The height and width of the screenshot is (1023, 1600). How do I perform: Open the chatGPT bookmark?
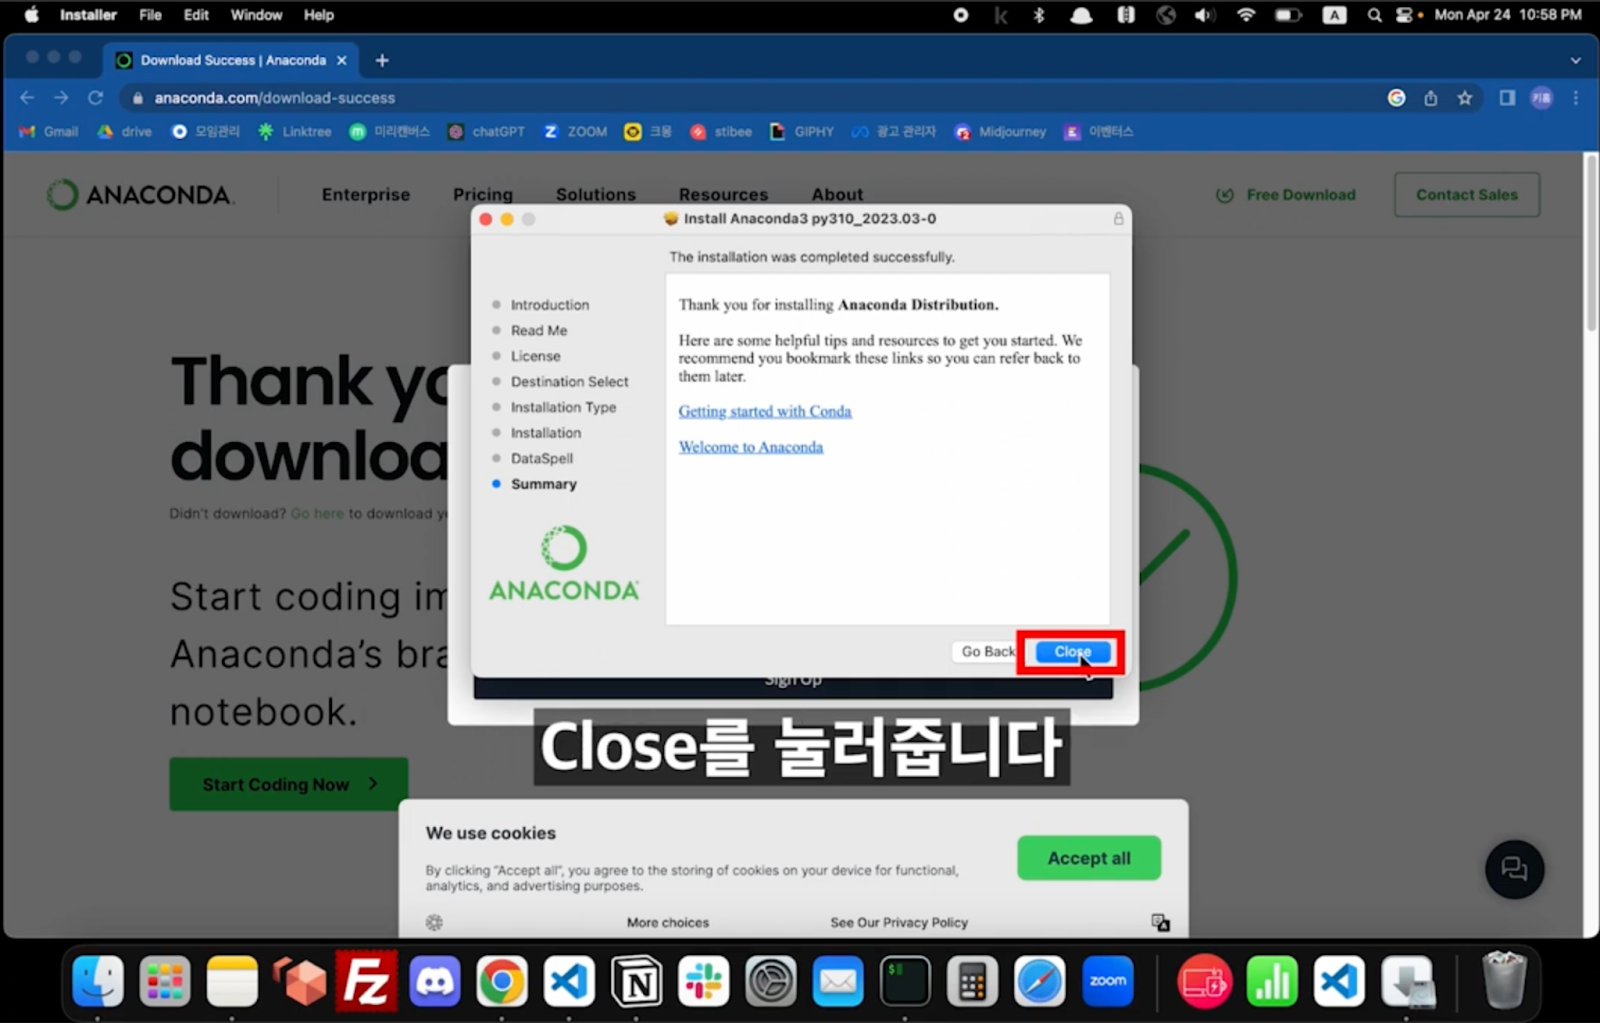[x=486, y=131]
